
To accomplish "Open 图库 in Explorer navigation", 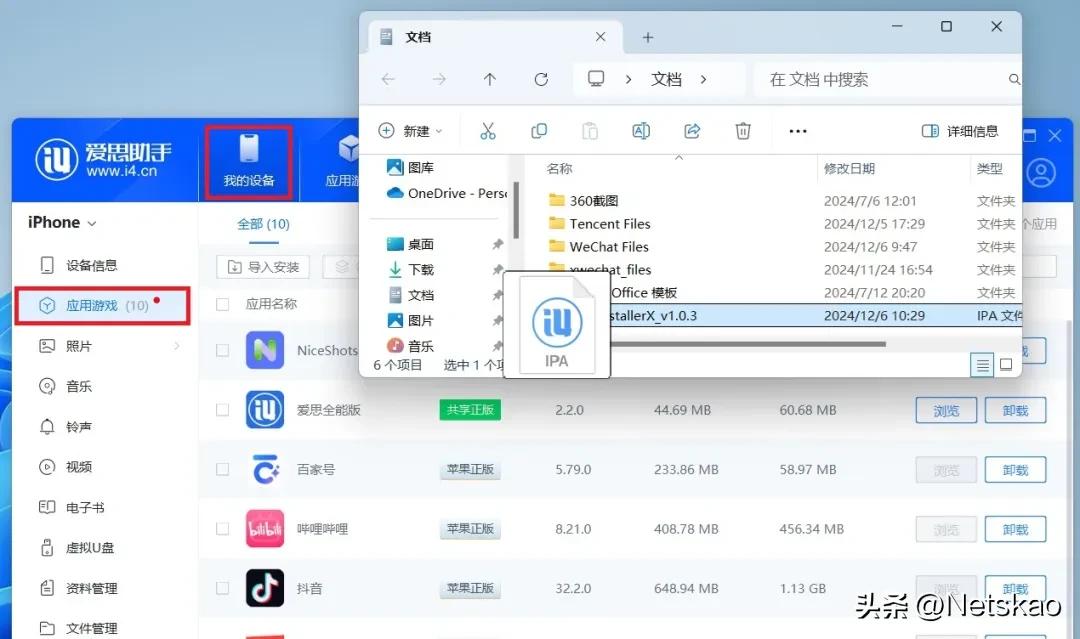I will click(x=411, y=167).
